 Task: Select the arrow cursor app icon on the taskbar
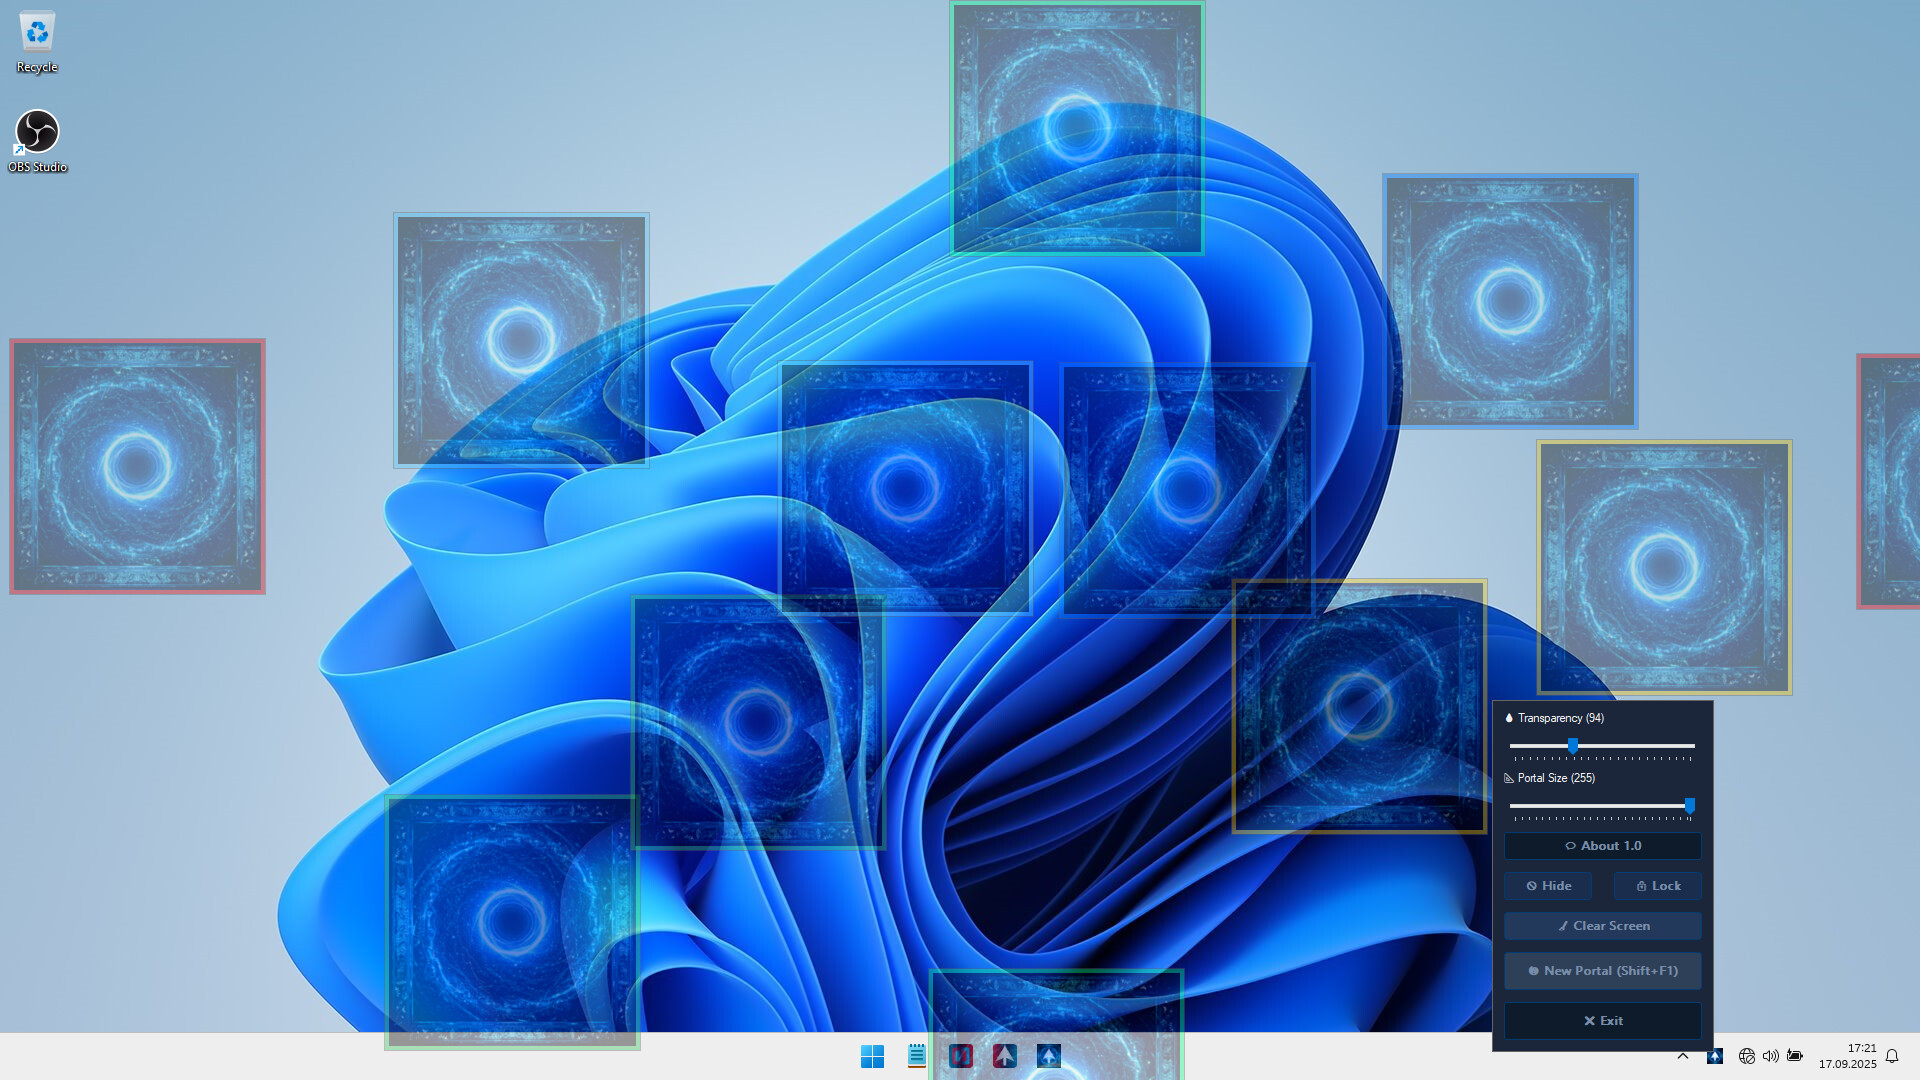1004,1056
